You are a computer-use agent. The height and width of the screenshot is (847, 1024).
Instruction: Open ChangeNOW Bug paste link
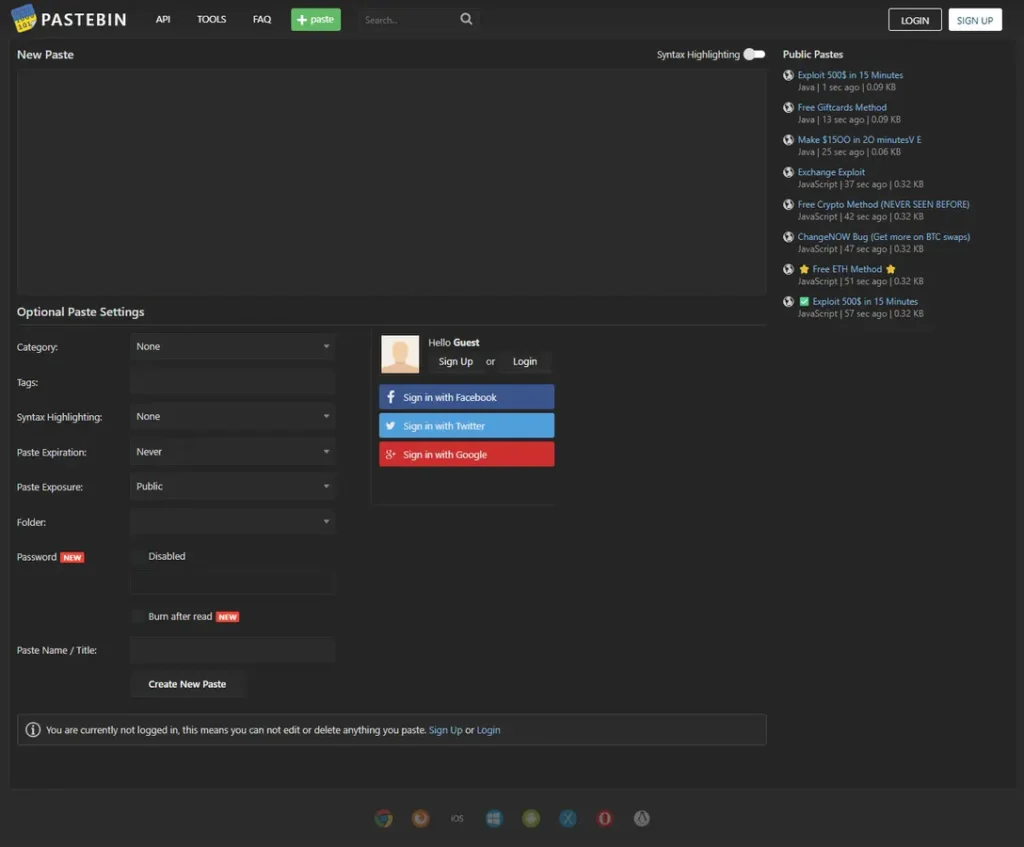(884, 236)
